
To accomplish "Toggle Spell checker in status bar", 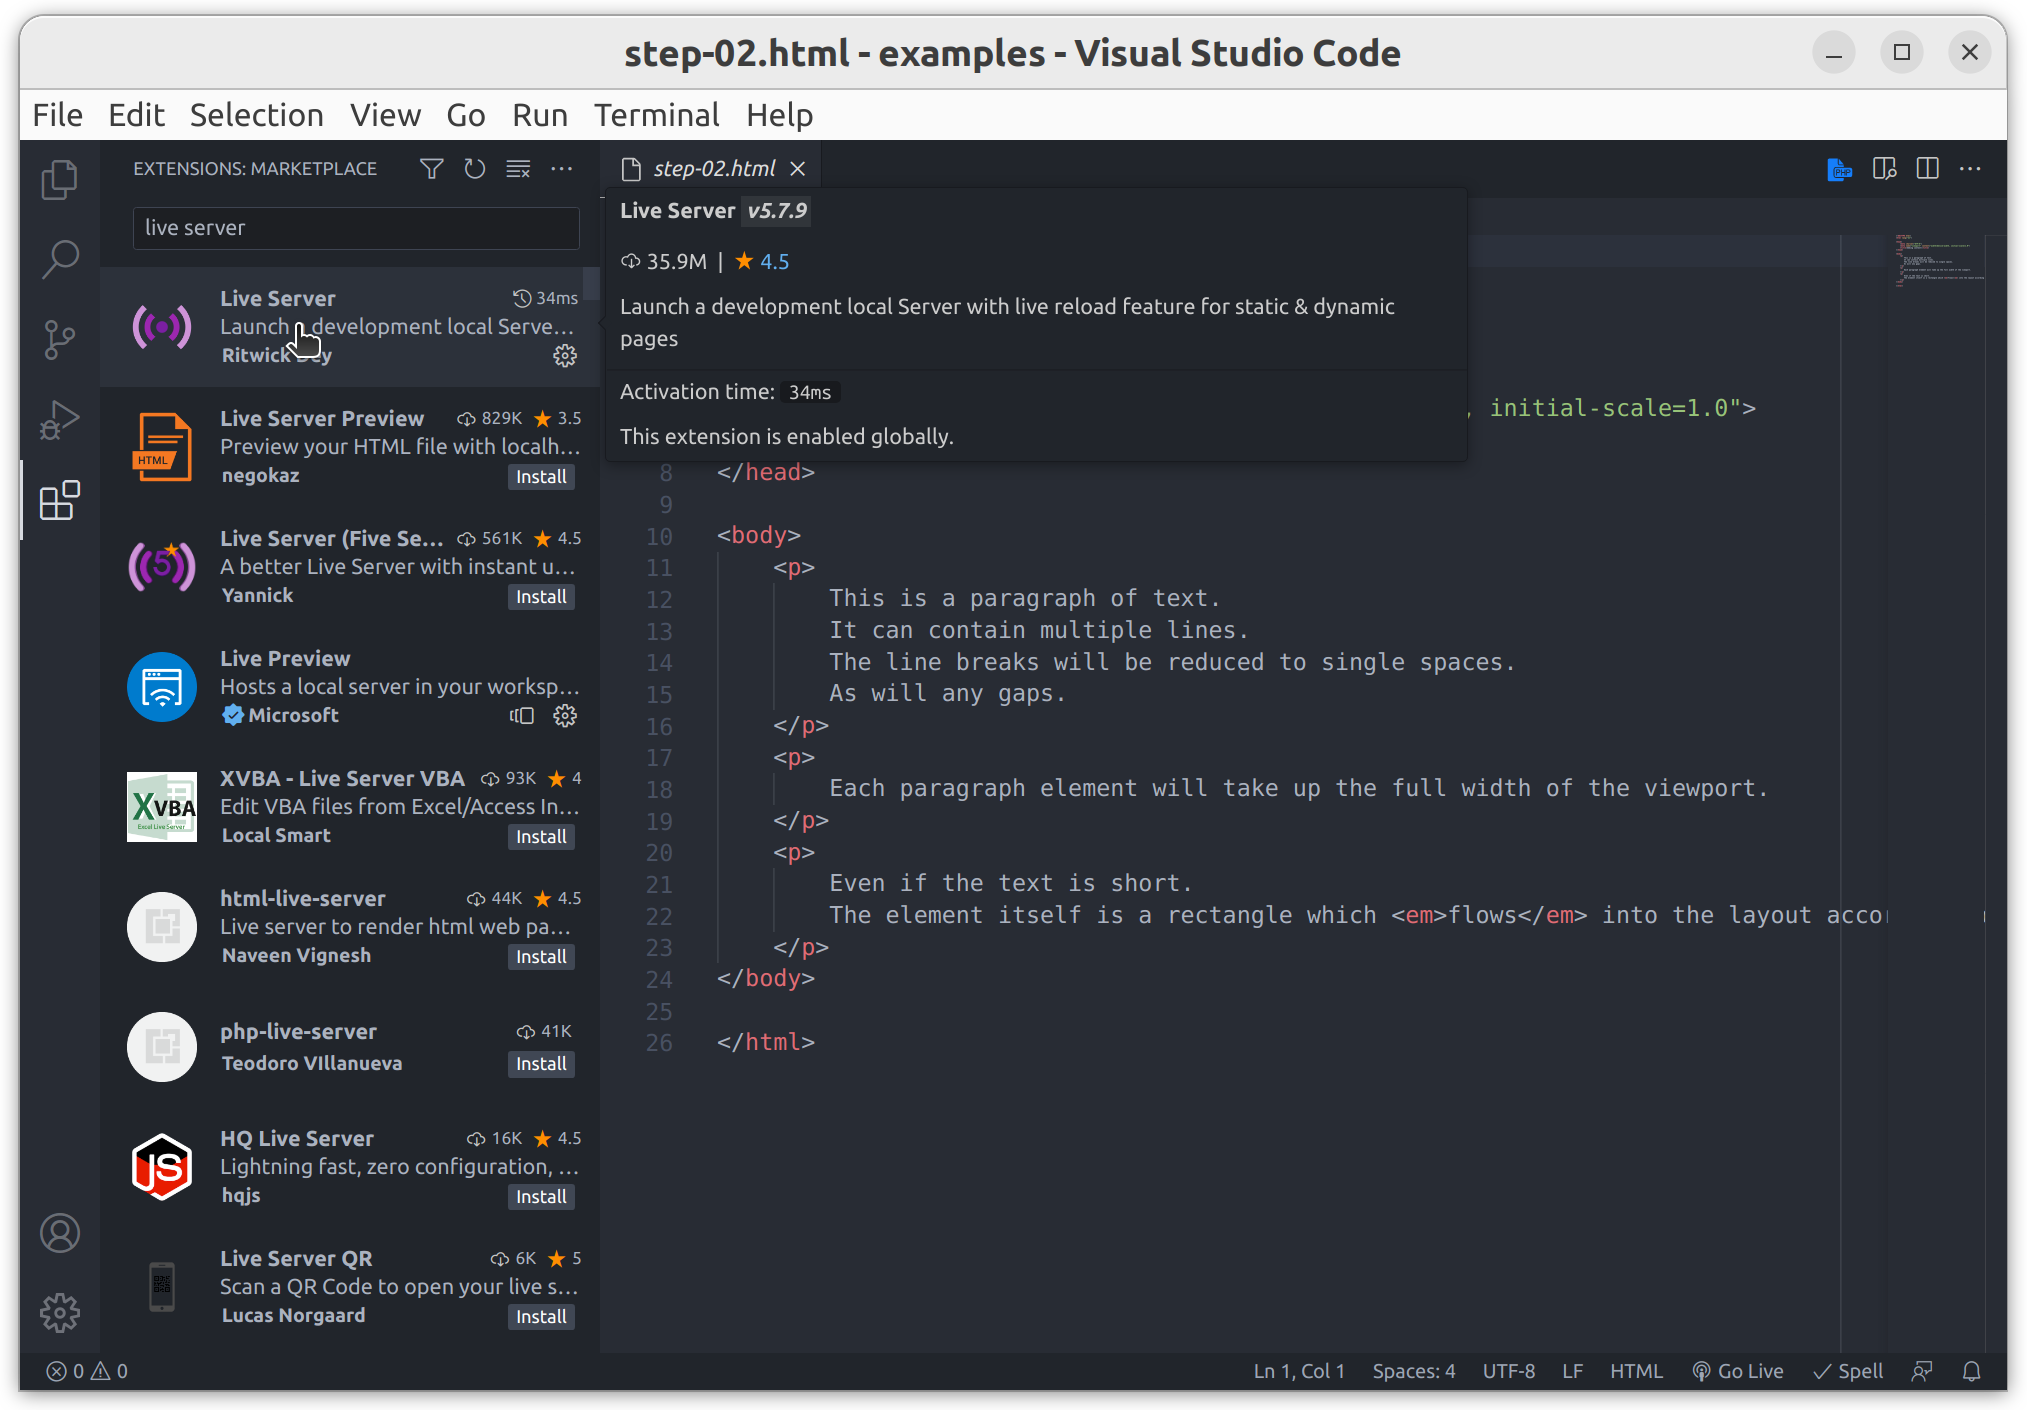I will 1848,1371.
